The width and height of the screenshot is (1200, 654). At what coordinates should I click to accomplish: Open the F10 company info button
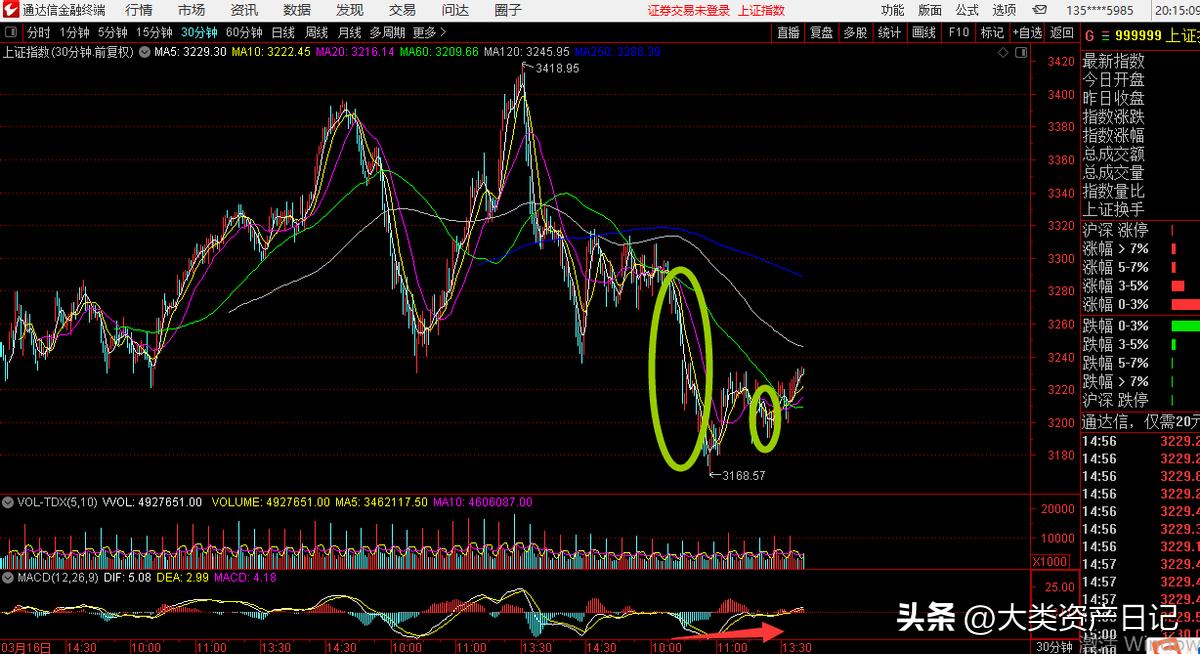point(958,32)
